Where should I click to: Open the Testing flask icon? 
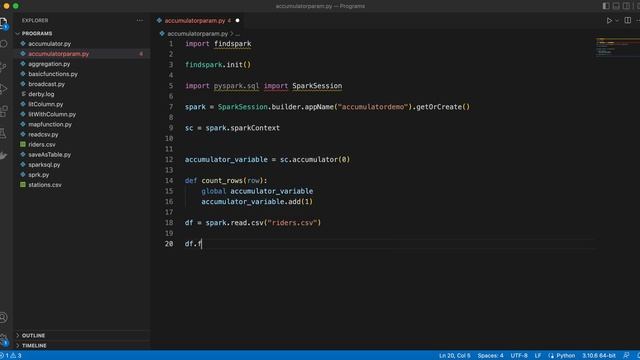tap(4, 133)
